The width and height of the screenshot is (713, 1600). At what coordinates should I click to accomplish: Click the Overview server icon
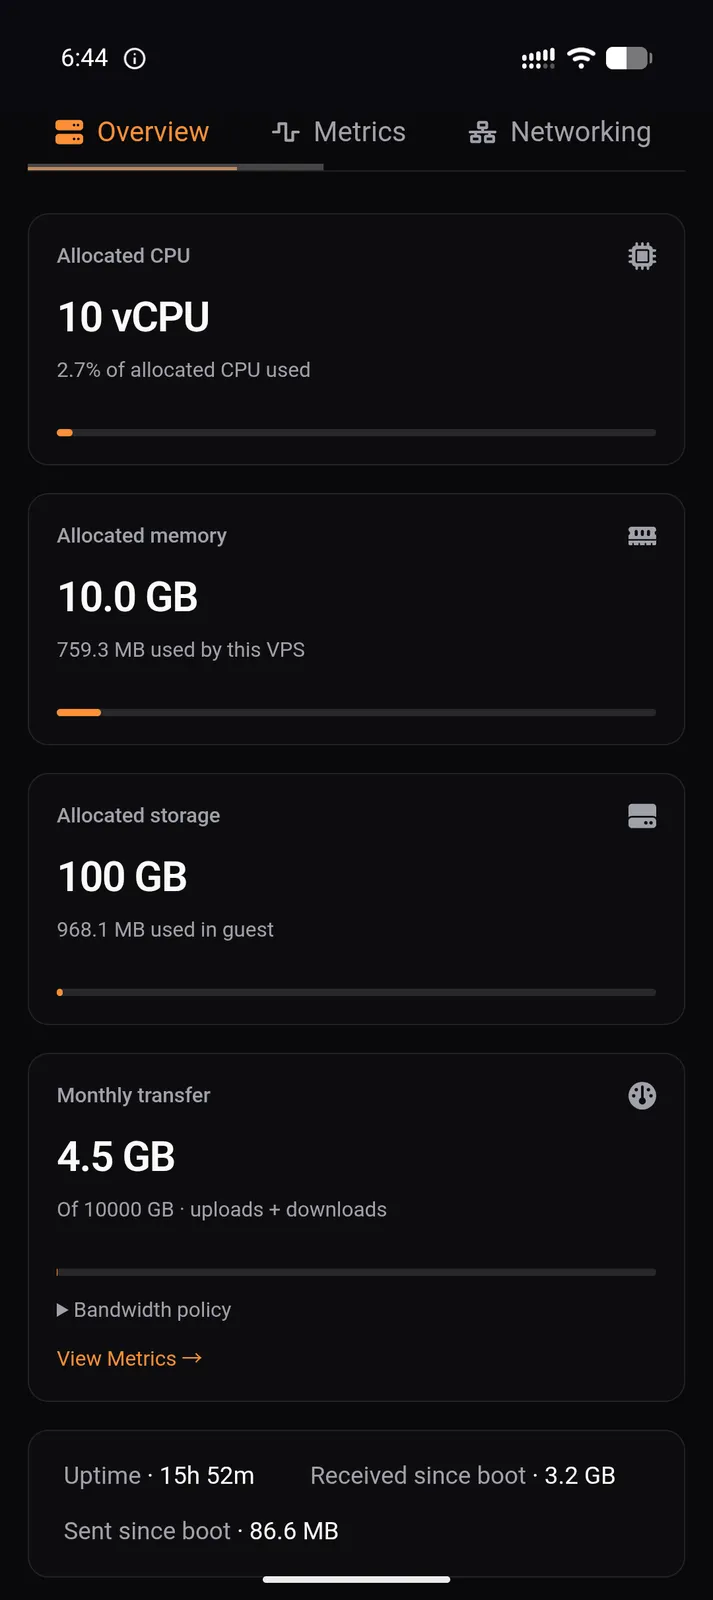(69, 132)
